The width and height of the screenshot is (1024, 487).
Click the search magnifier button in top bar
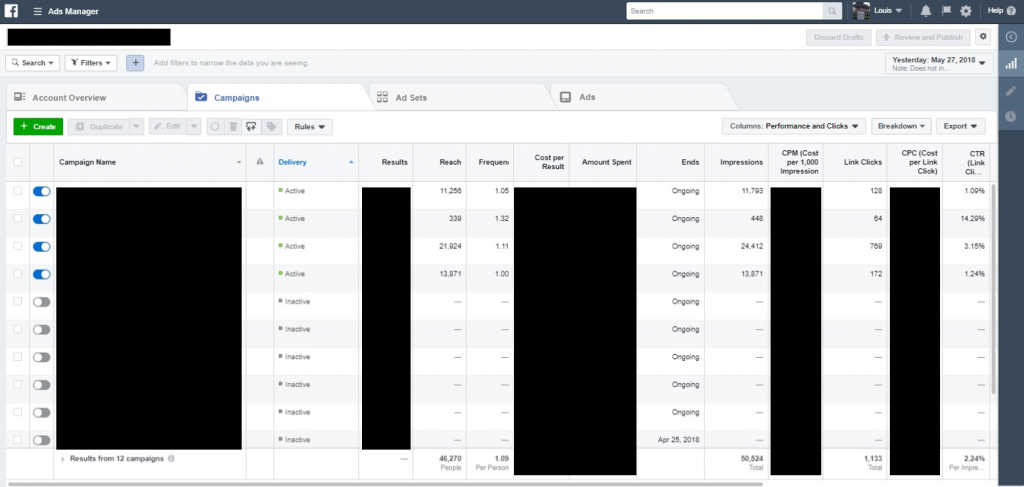click(x=832, y=11)
